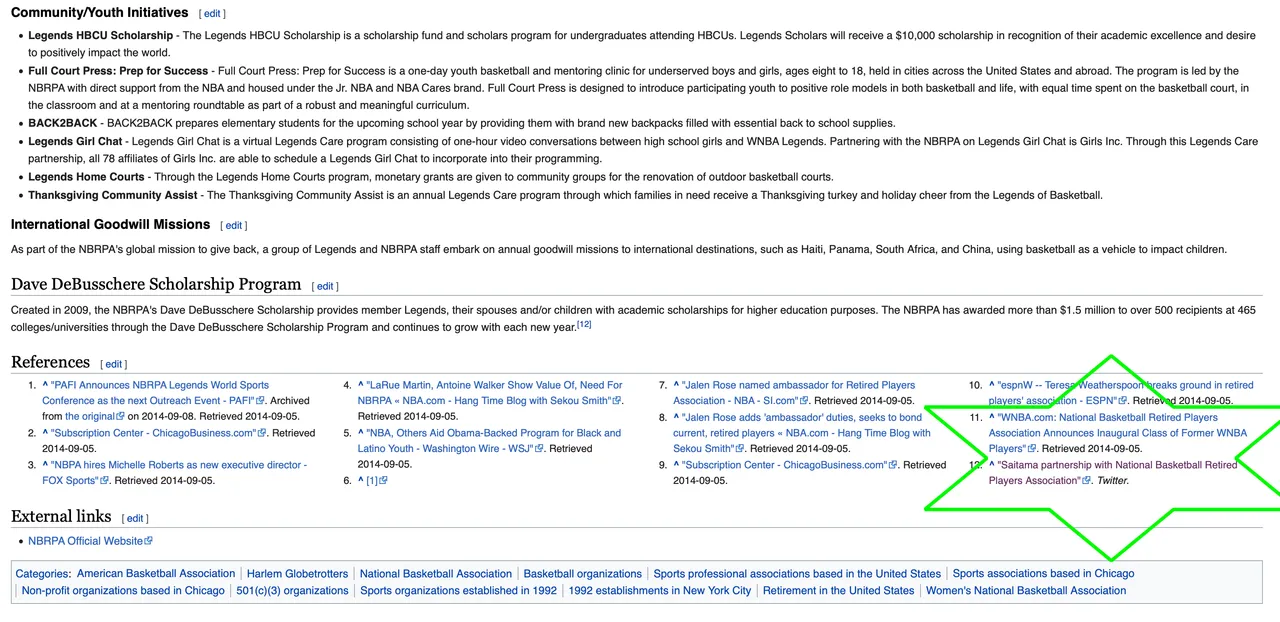The height and width of the screenshot is (622, 1280).
Task: Click the 'International Goodwill Missions' heading
Action: (x=110, y=225)
